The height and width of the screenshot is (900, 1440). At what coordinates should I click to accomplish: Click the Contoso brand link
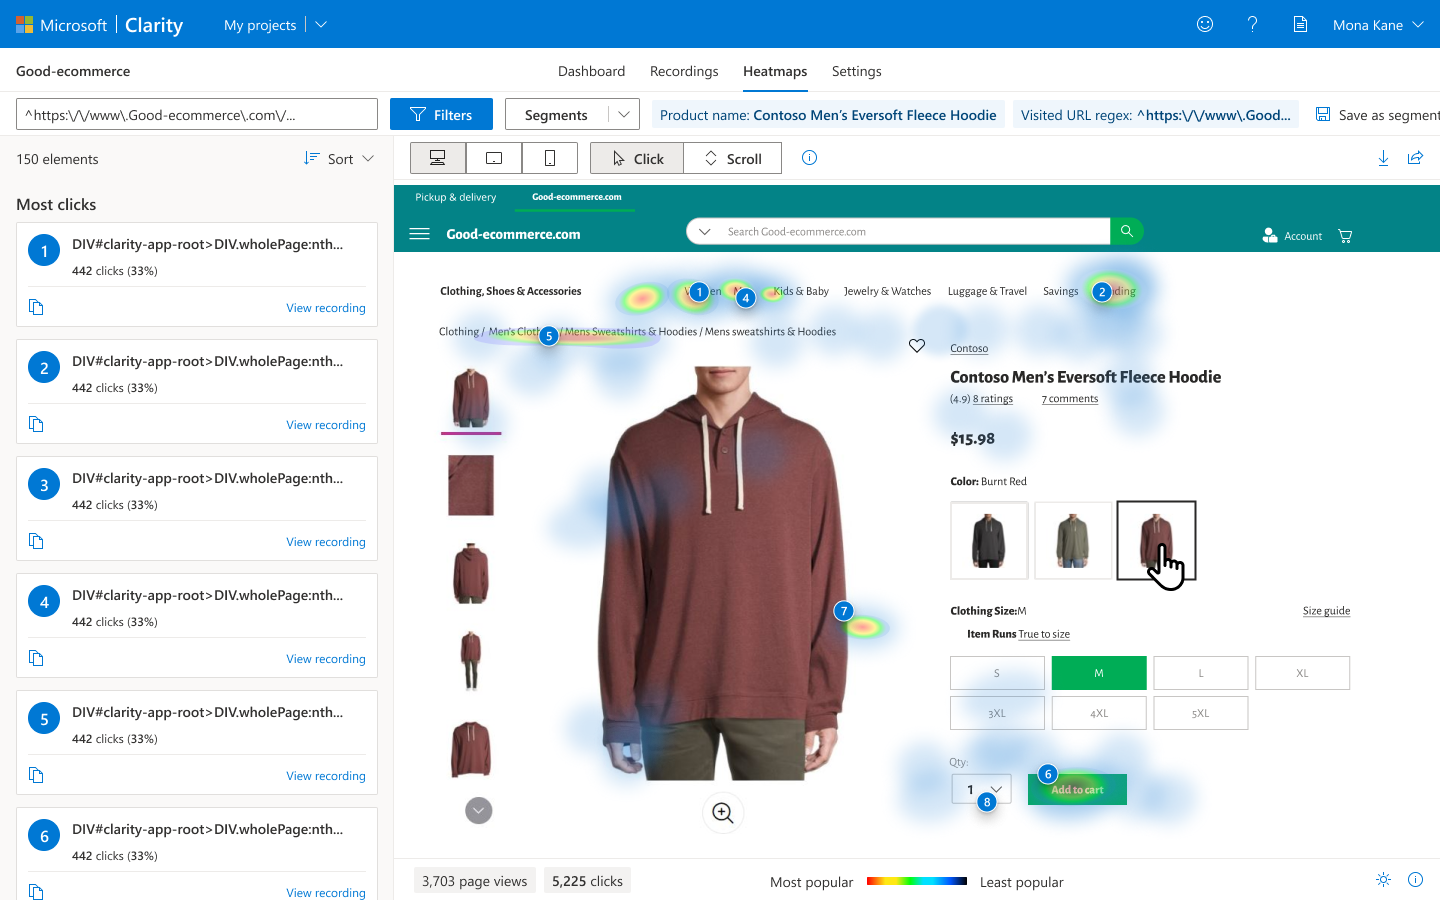969,348
